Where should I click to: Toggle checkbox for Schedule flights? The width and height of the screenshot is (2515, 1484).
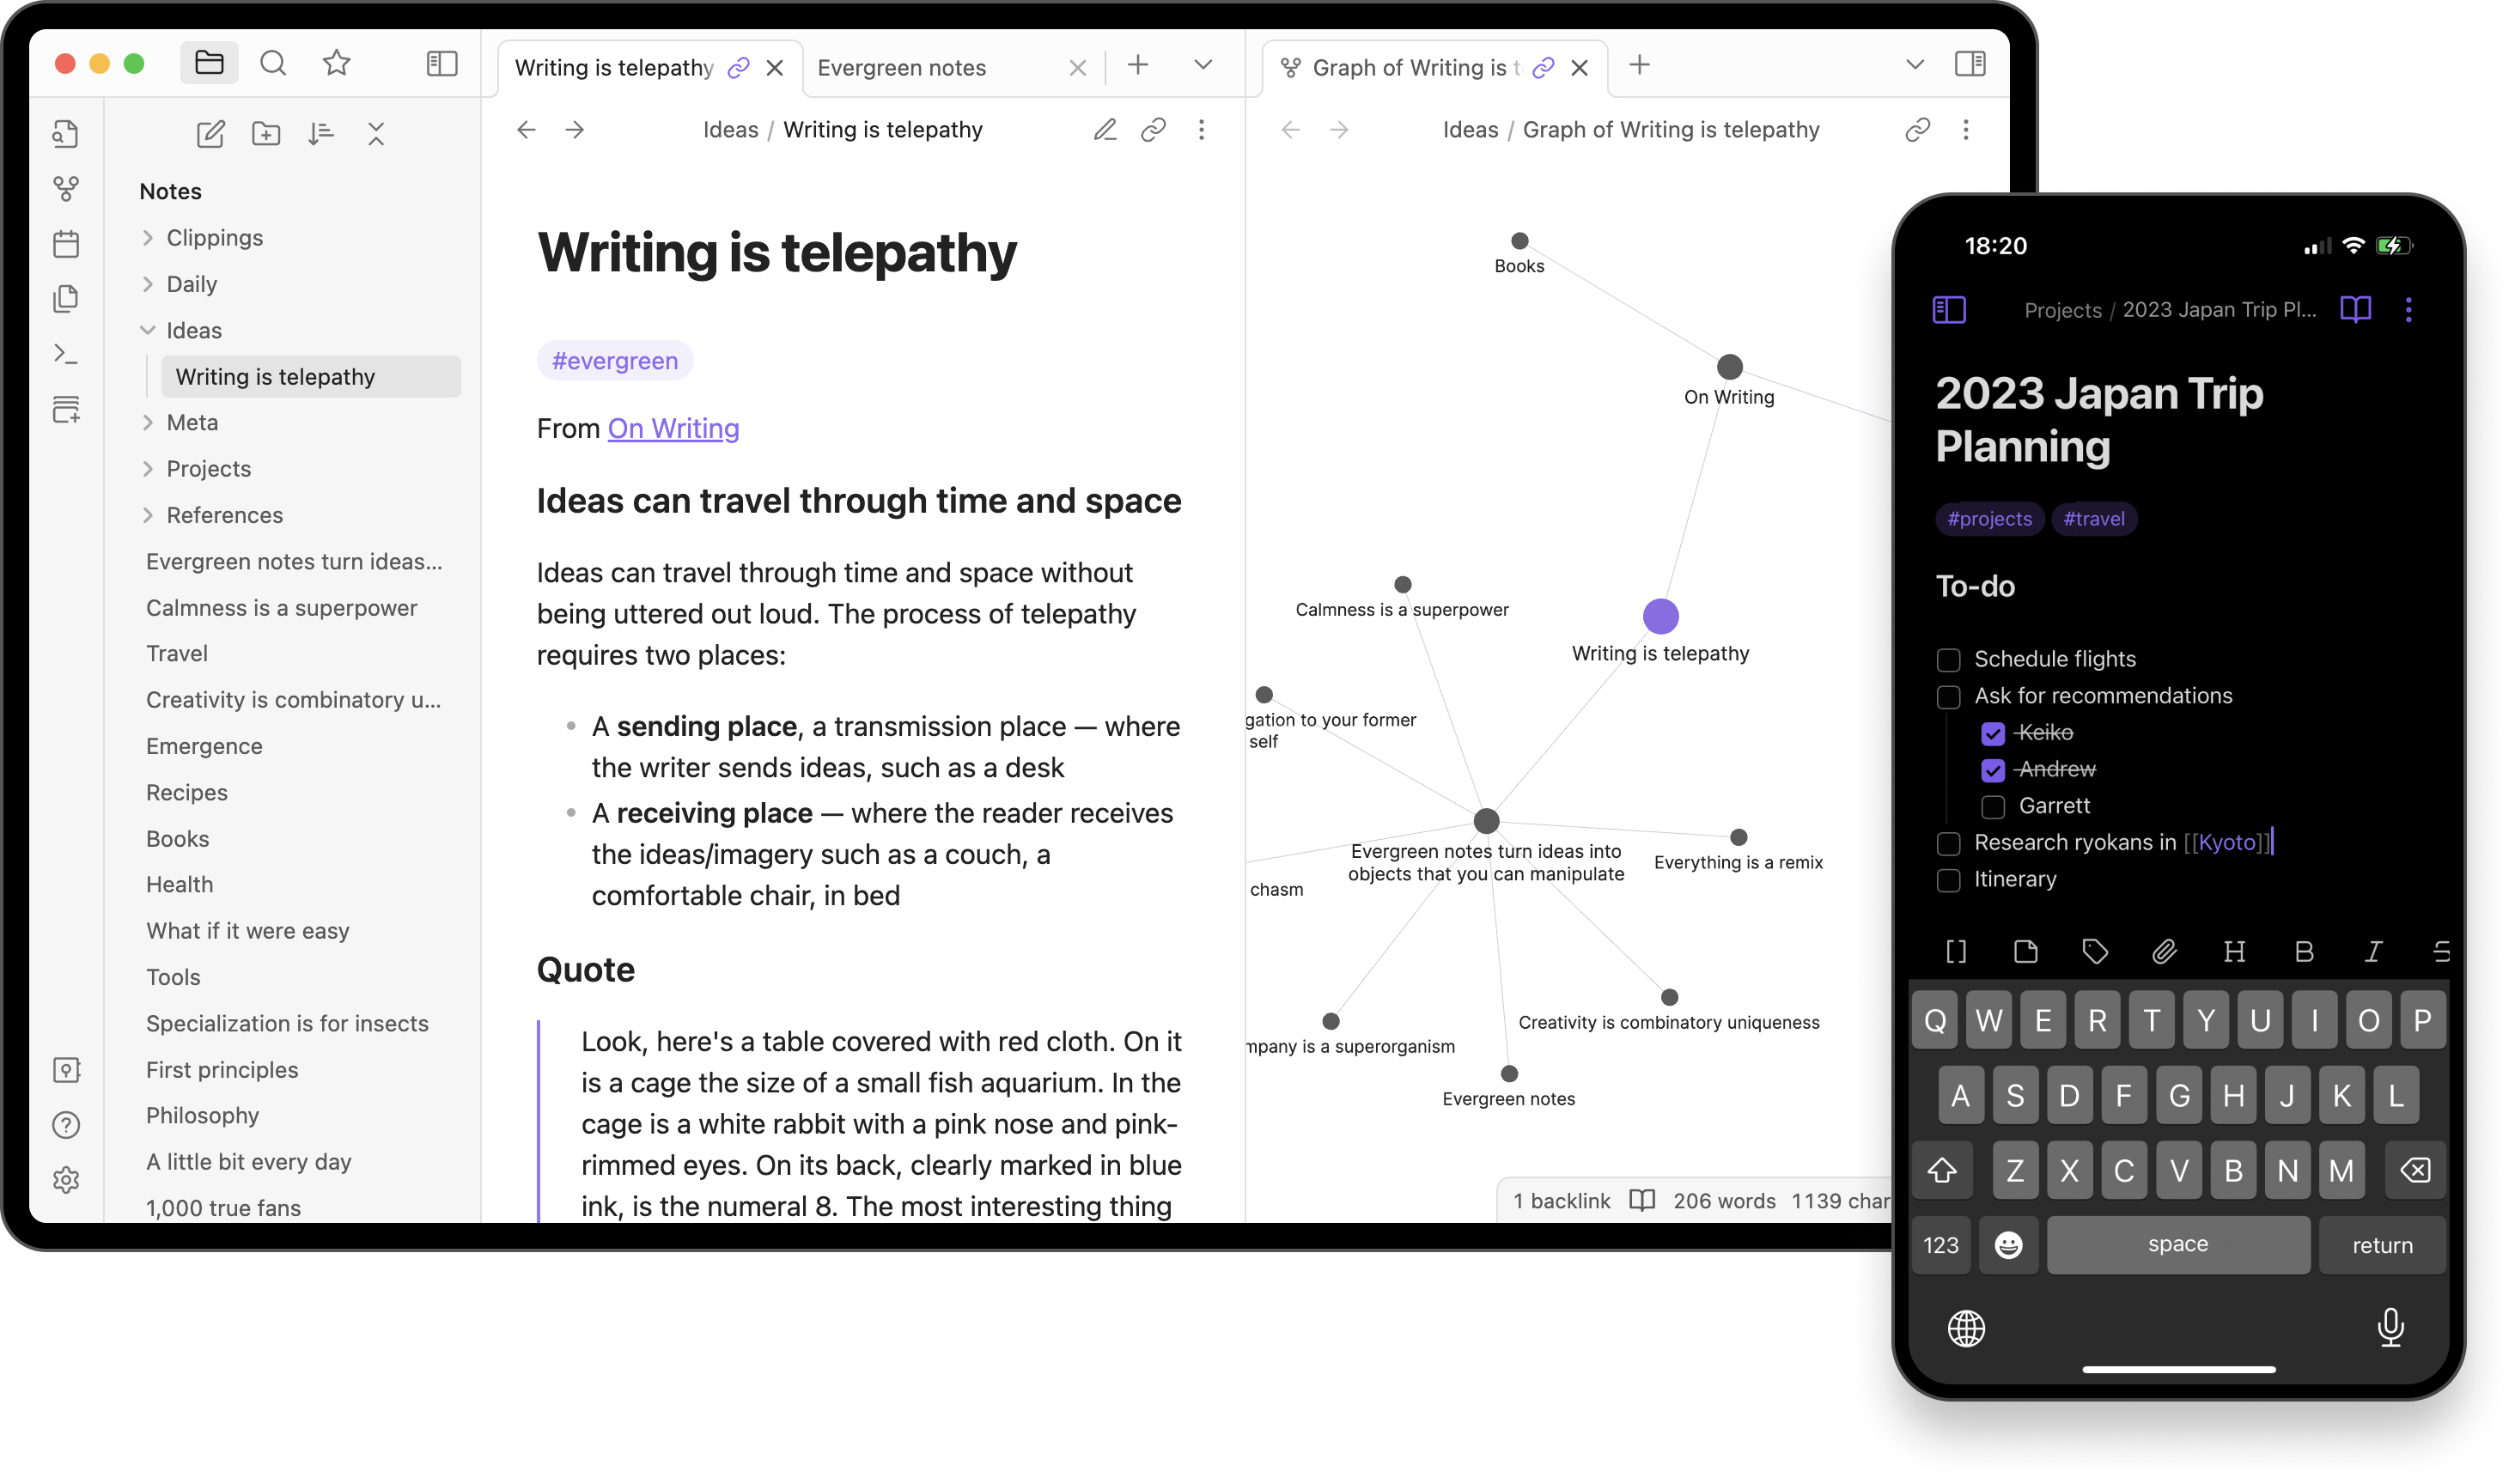[1948, 657]
